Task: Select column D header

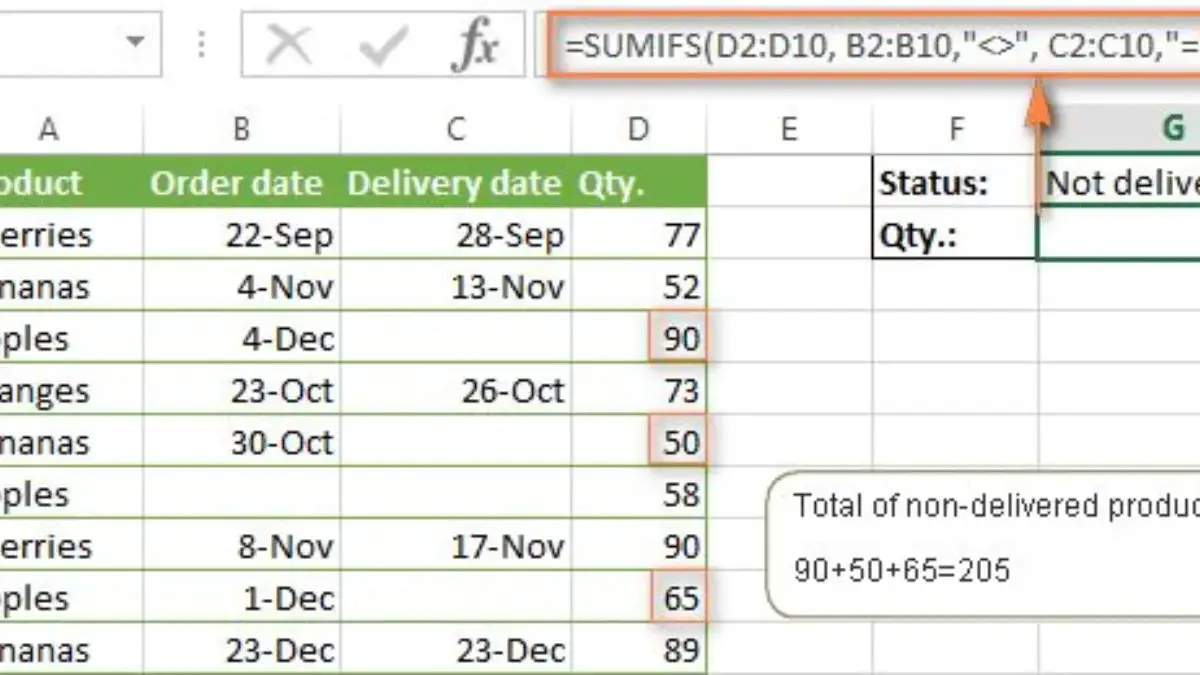Action: 638,128
